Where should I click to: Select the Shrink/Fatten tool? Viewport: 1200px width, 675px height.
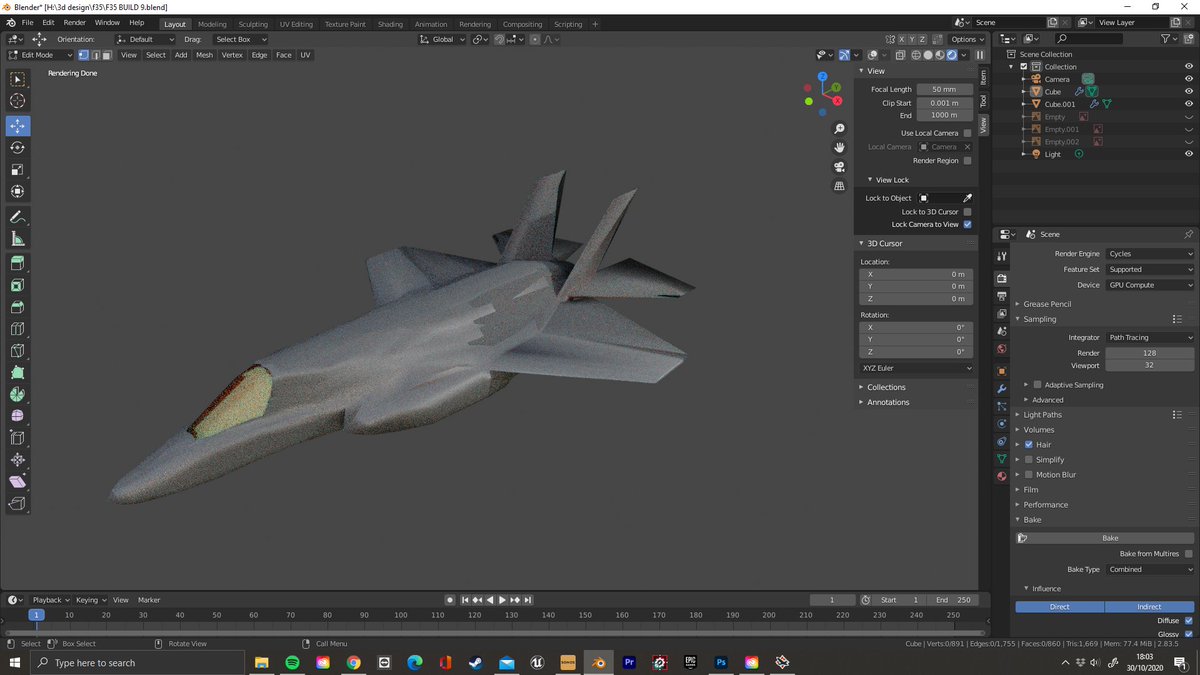point(18,460)
